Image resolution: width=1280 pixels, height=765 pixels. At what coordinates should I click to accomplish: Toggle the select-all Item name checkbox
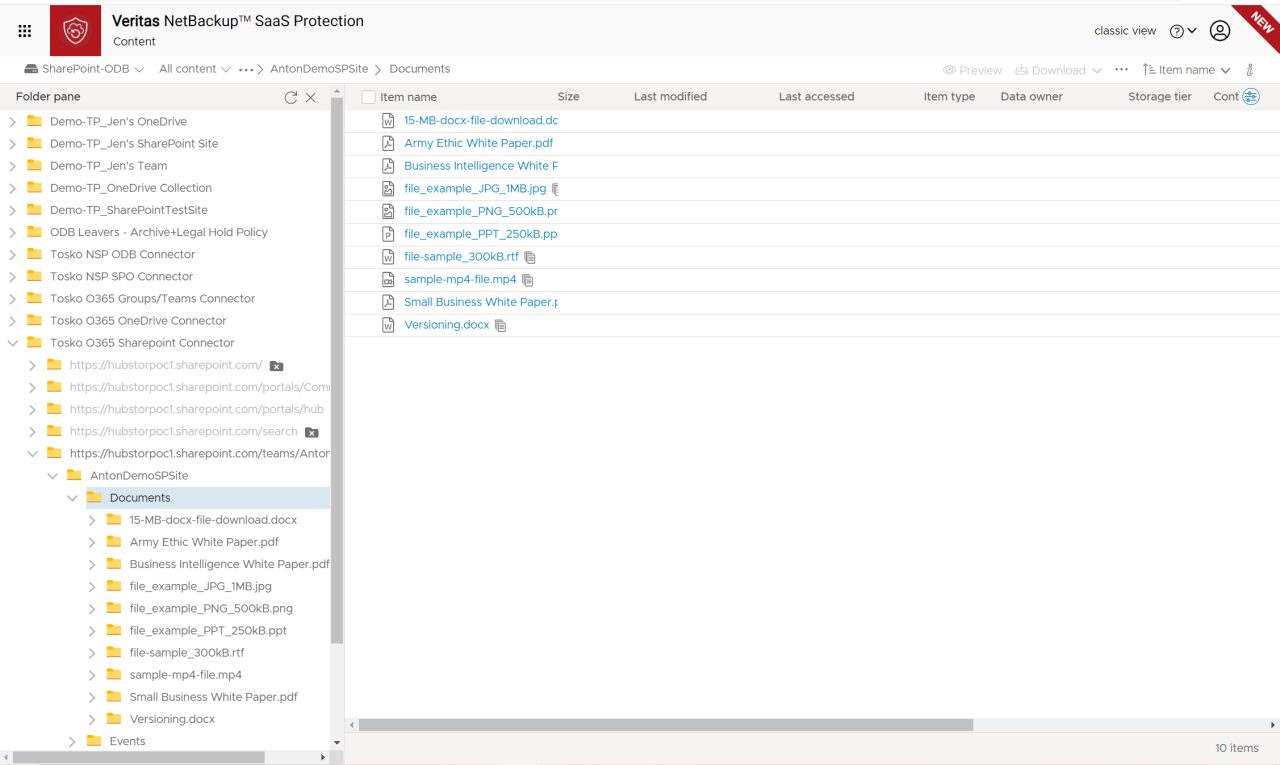coord(368,97)
